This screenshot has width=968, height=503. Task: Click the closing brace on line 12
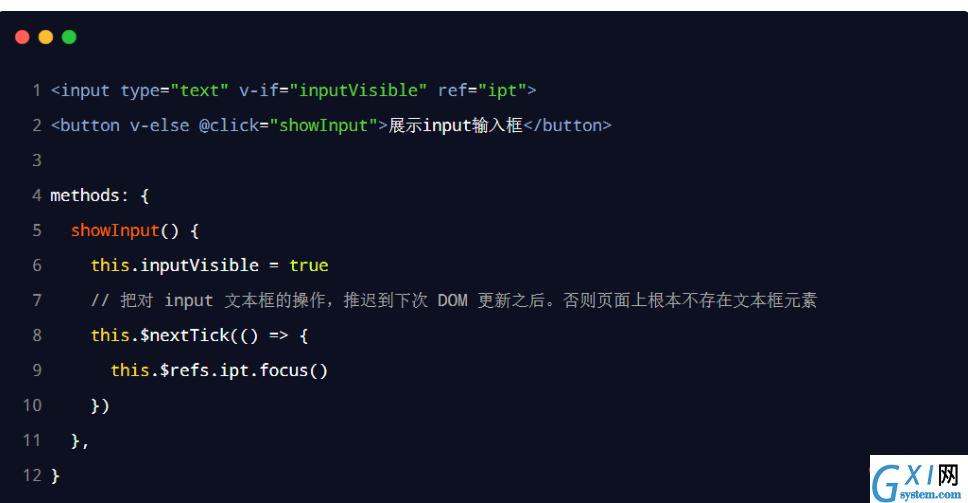pyautogui.click(x=55, y=476)
